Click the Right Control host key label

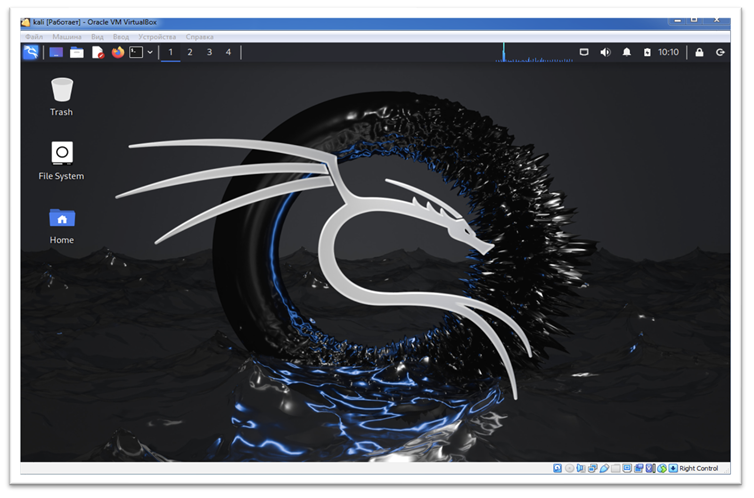coord(699,468)
